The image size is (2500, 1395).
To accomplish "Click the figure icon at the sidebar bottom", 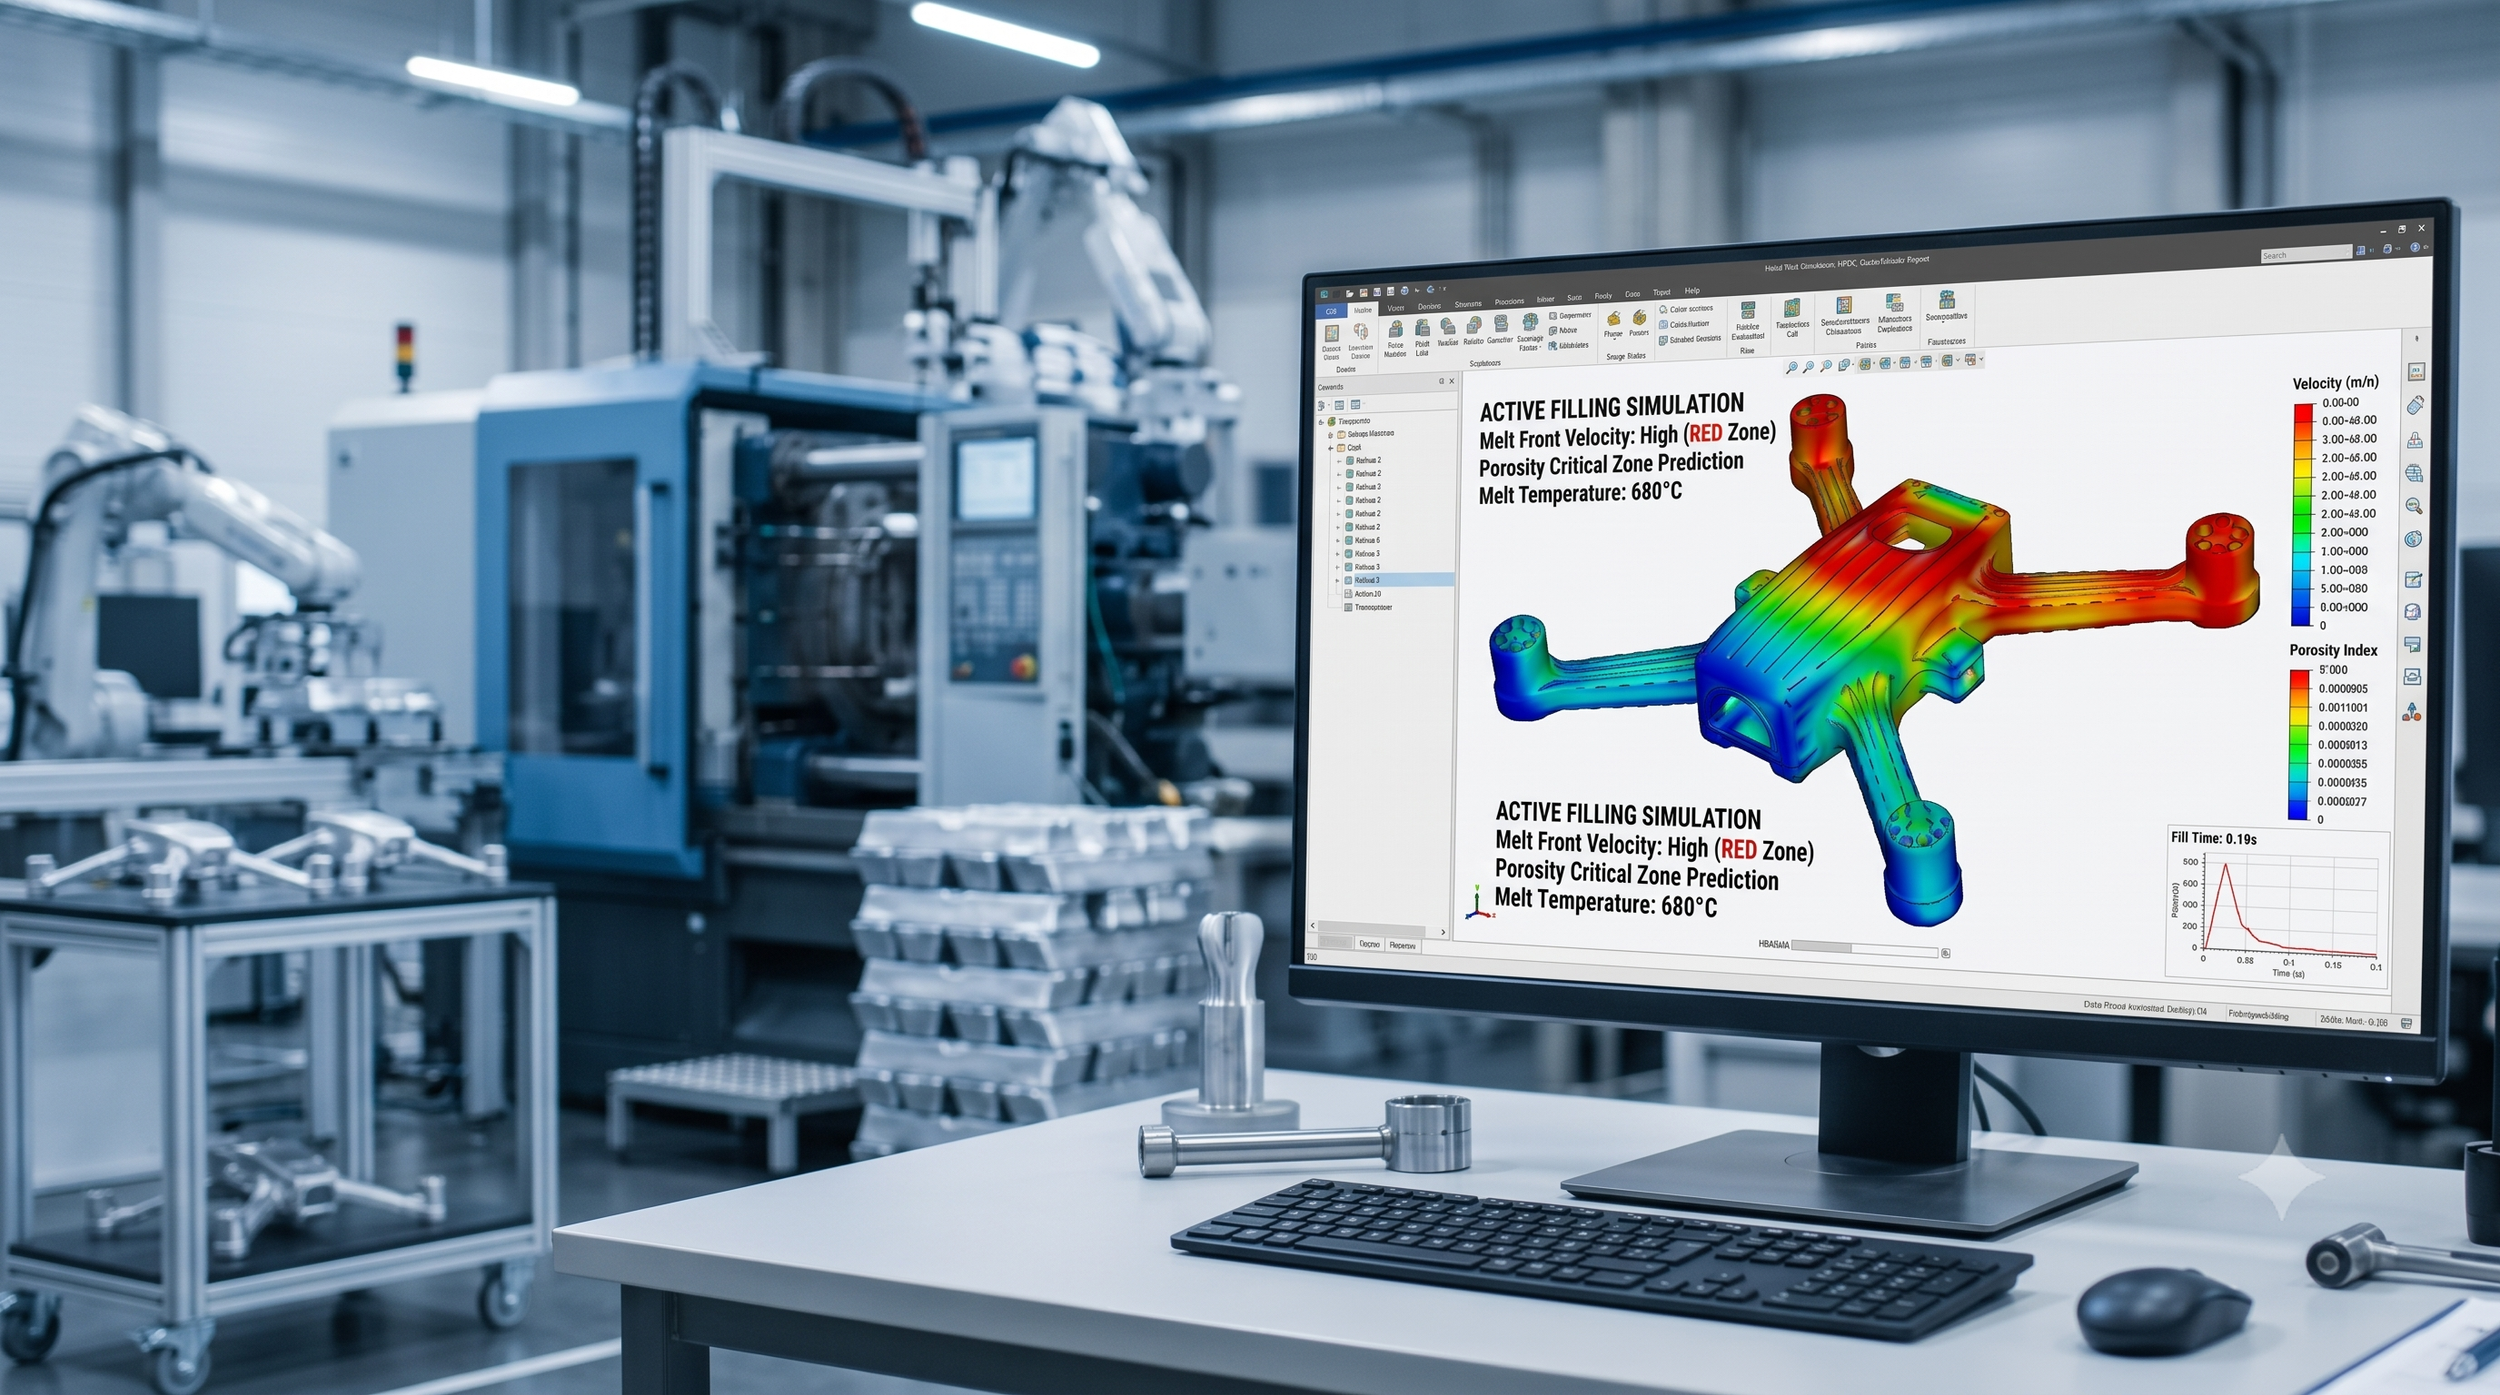I will coord(2413,711).
